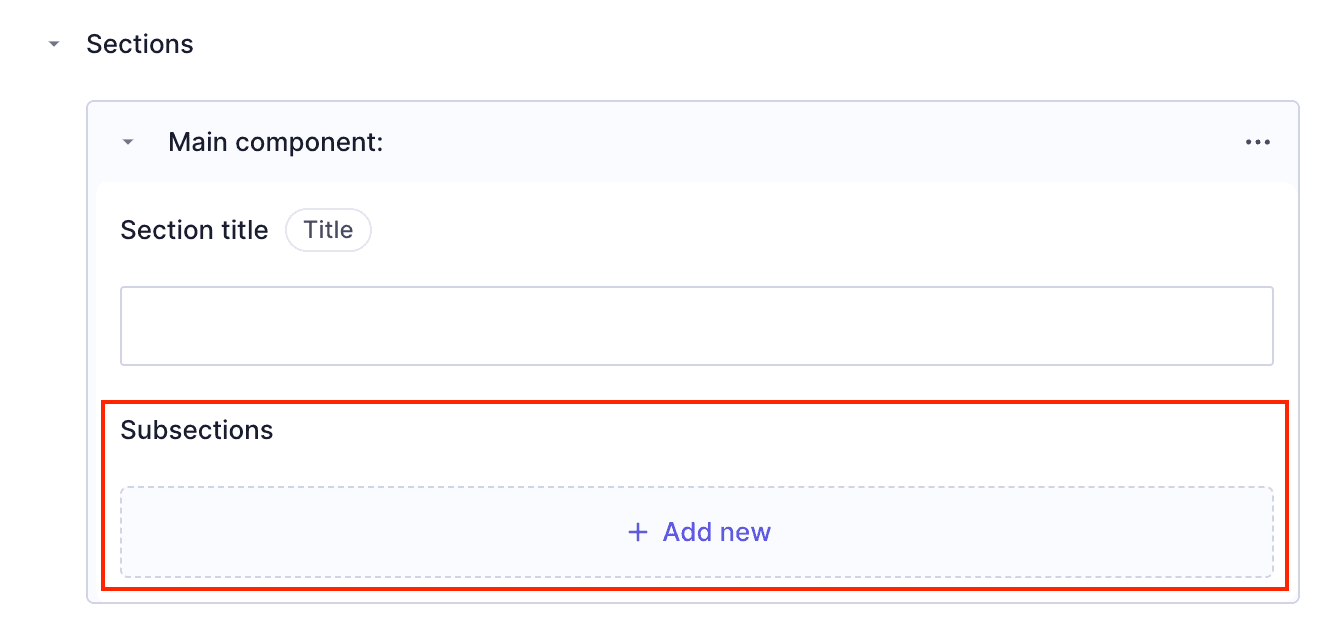Open the Main component options menu (ellipsis)
This screenshot has width=1338, height=636.
[1257, 141]
